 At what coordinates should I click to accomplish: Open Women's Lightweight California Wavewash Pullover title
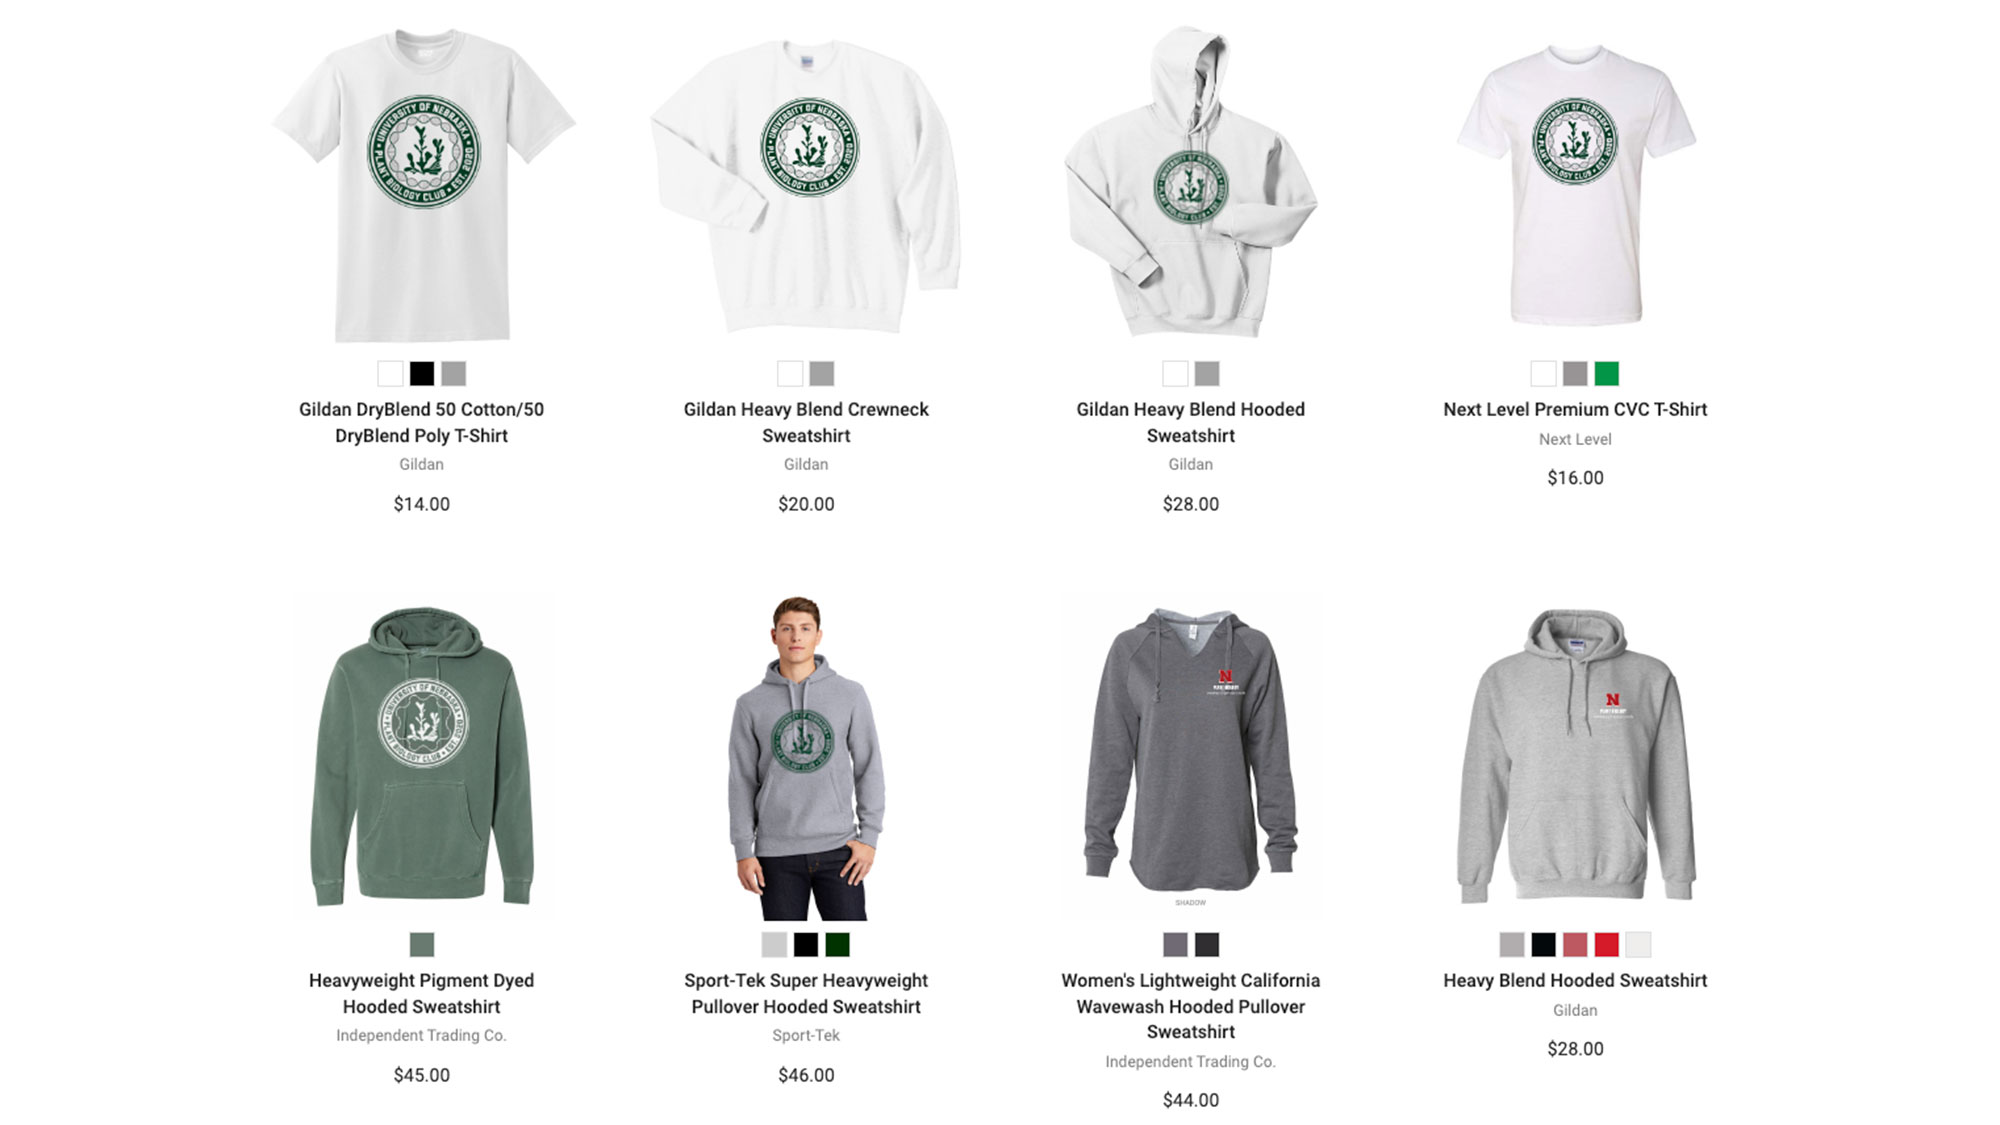[x=1191, y=1006]
